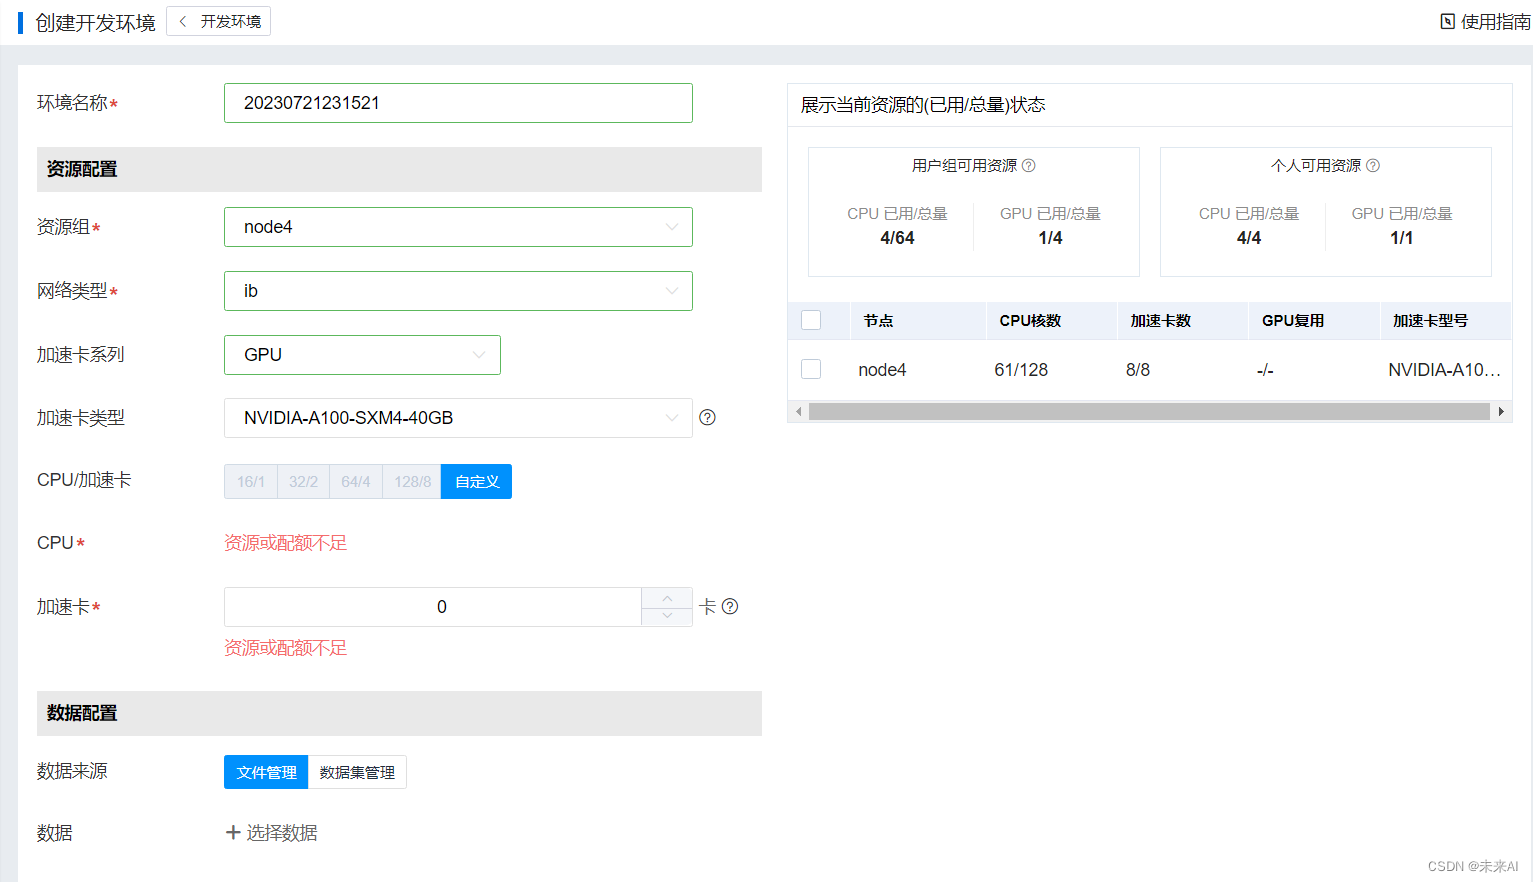Viewport: 1533px width, 882px height.
Task: Open the 加速卡系列 GPU dropdown
Action: pyautogui.click(x=362, y=355)
